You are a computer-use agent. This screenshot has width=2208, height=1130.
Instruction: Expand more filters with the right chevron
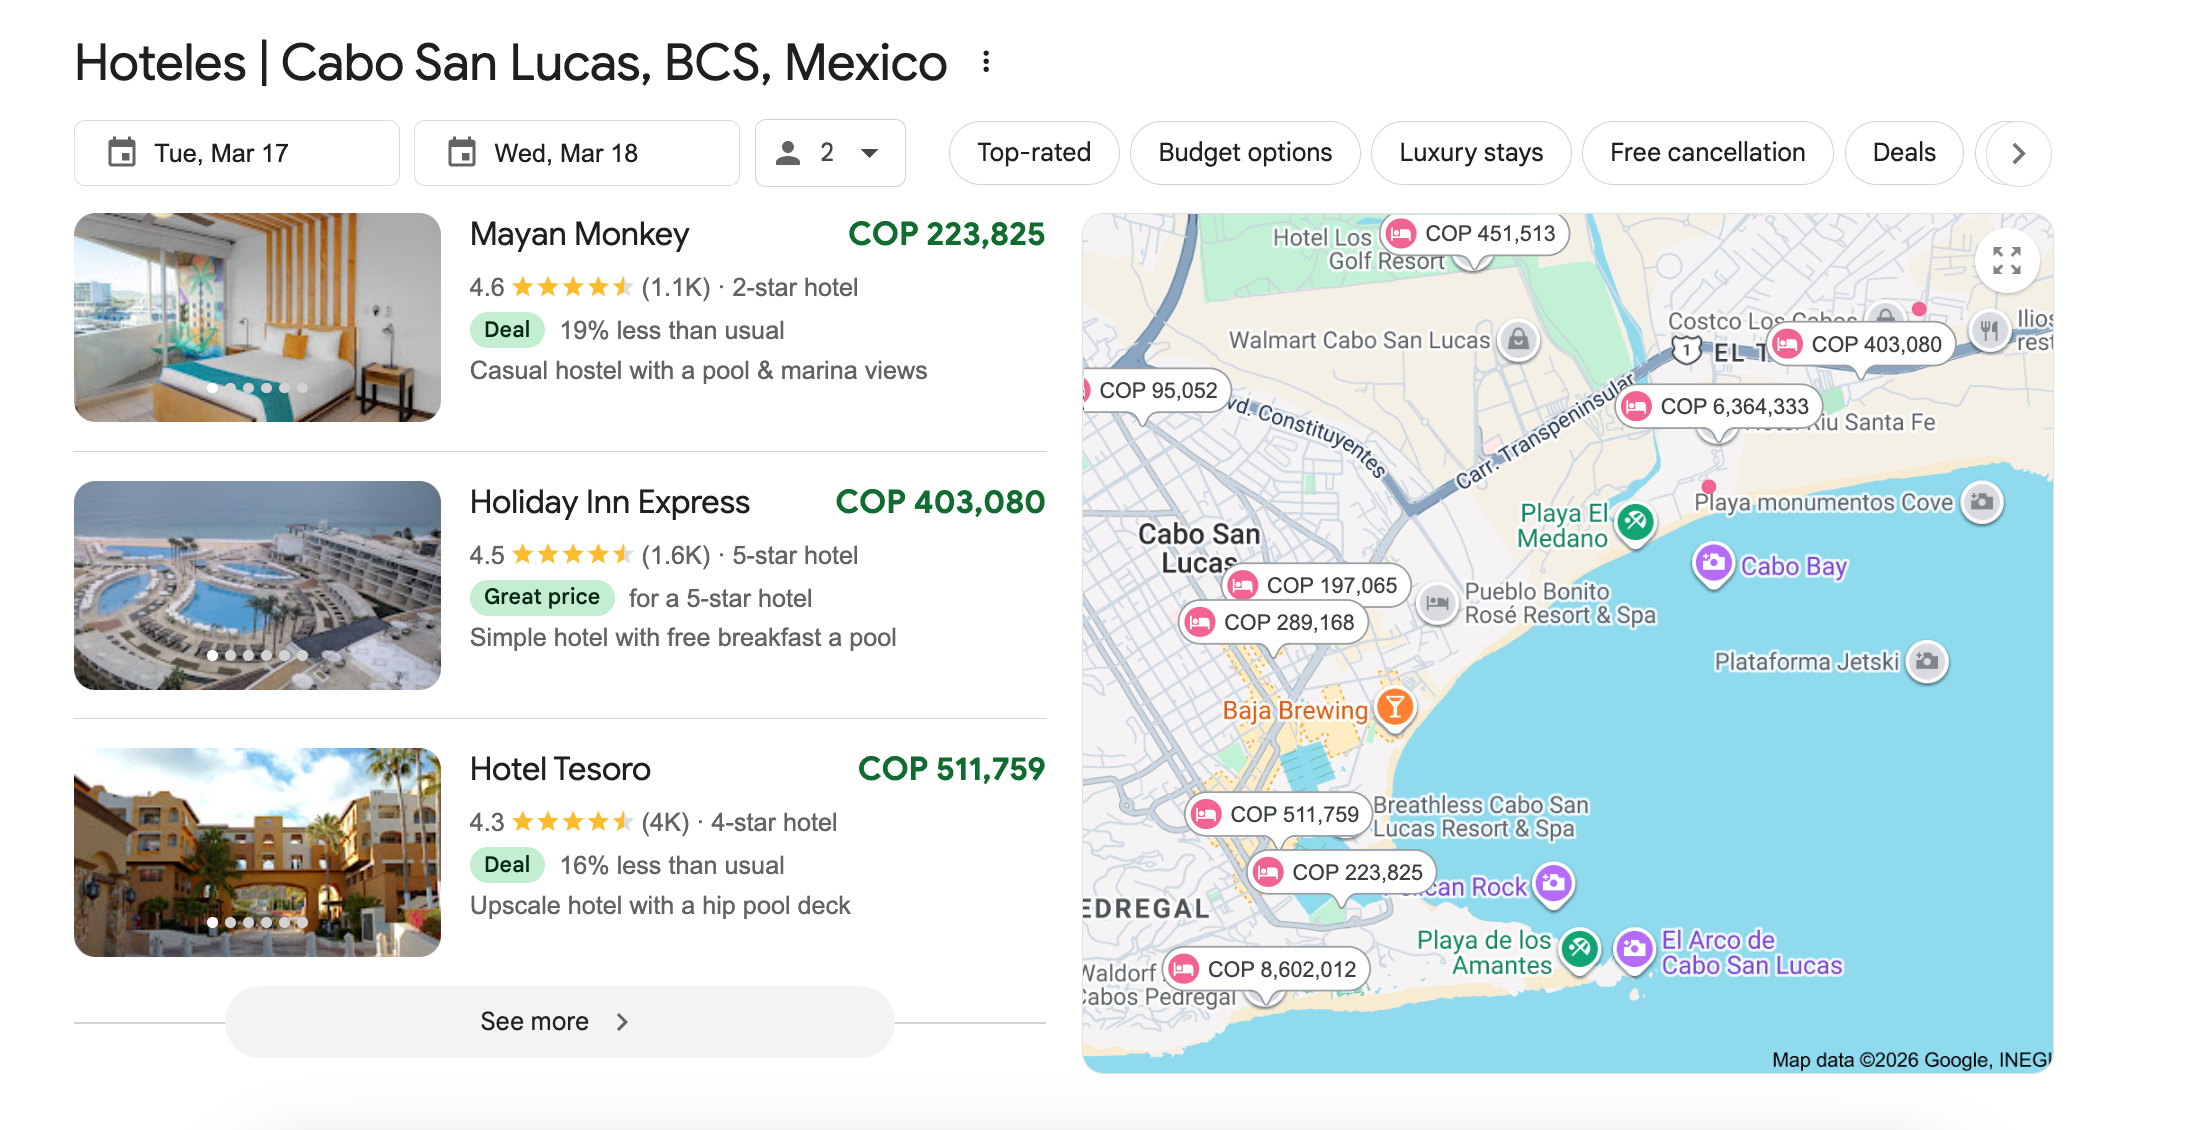pos(2017,153)
